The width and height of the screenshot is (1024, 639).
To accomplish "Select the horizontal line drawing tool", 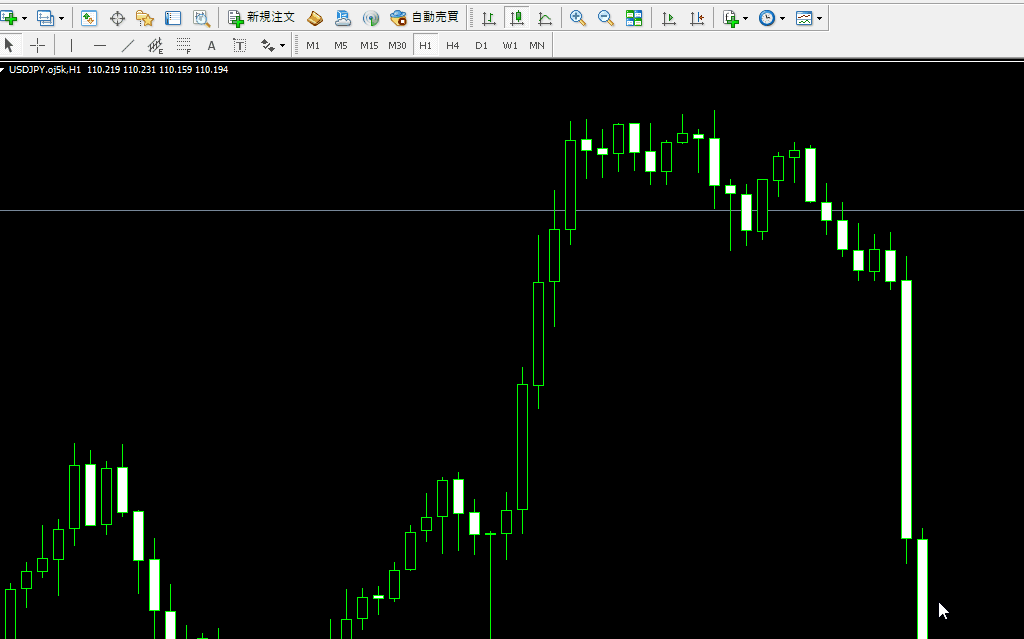I will pyautogui.click(x=99, y=45).
